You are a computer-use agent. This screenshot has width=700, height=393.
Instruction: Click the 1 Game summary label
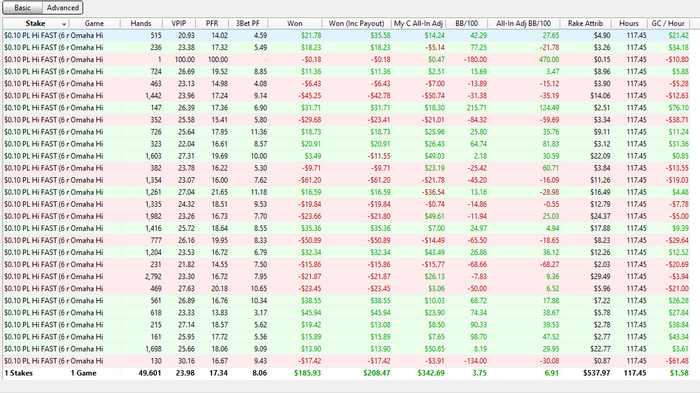click(x=83, y=373)
